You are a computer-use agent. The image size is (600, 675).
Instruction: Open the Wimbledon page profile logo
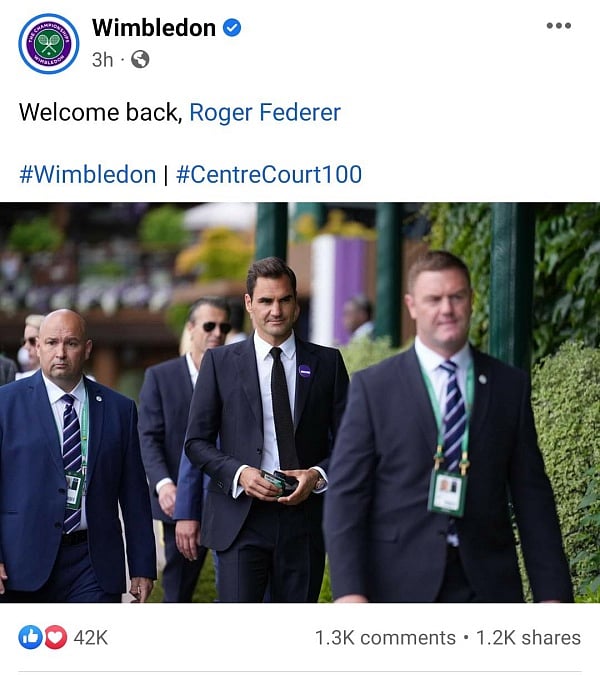click(x=49, y=43)
